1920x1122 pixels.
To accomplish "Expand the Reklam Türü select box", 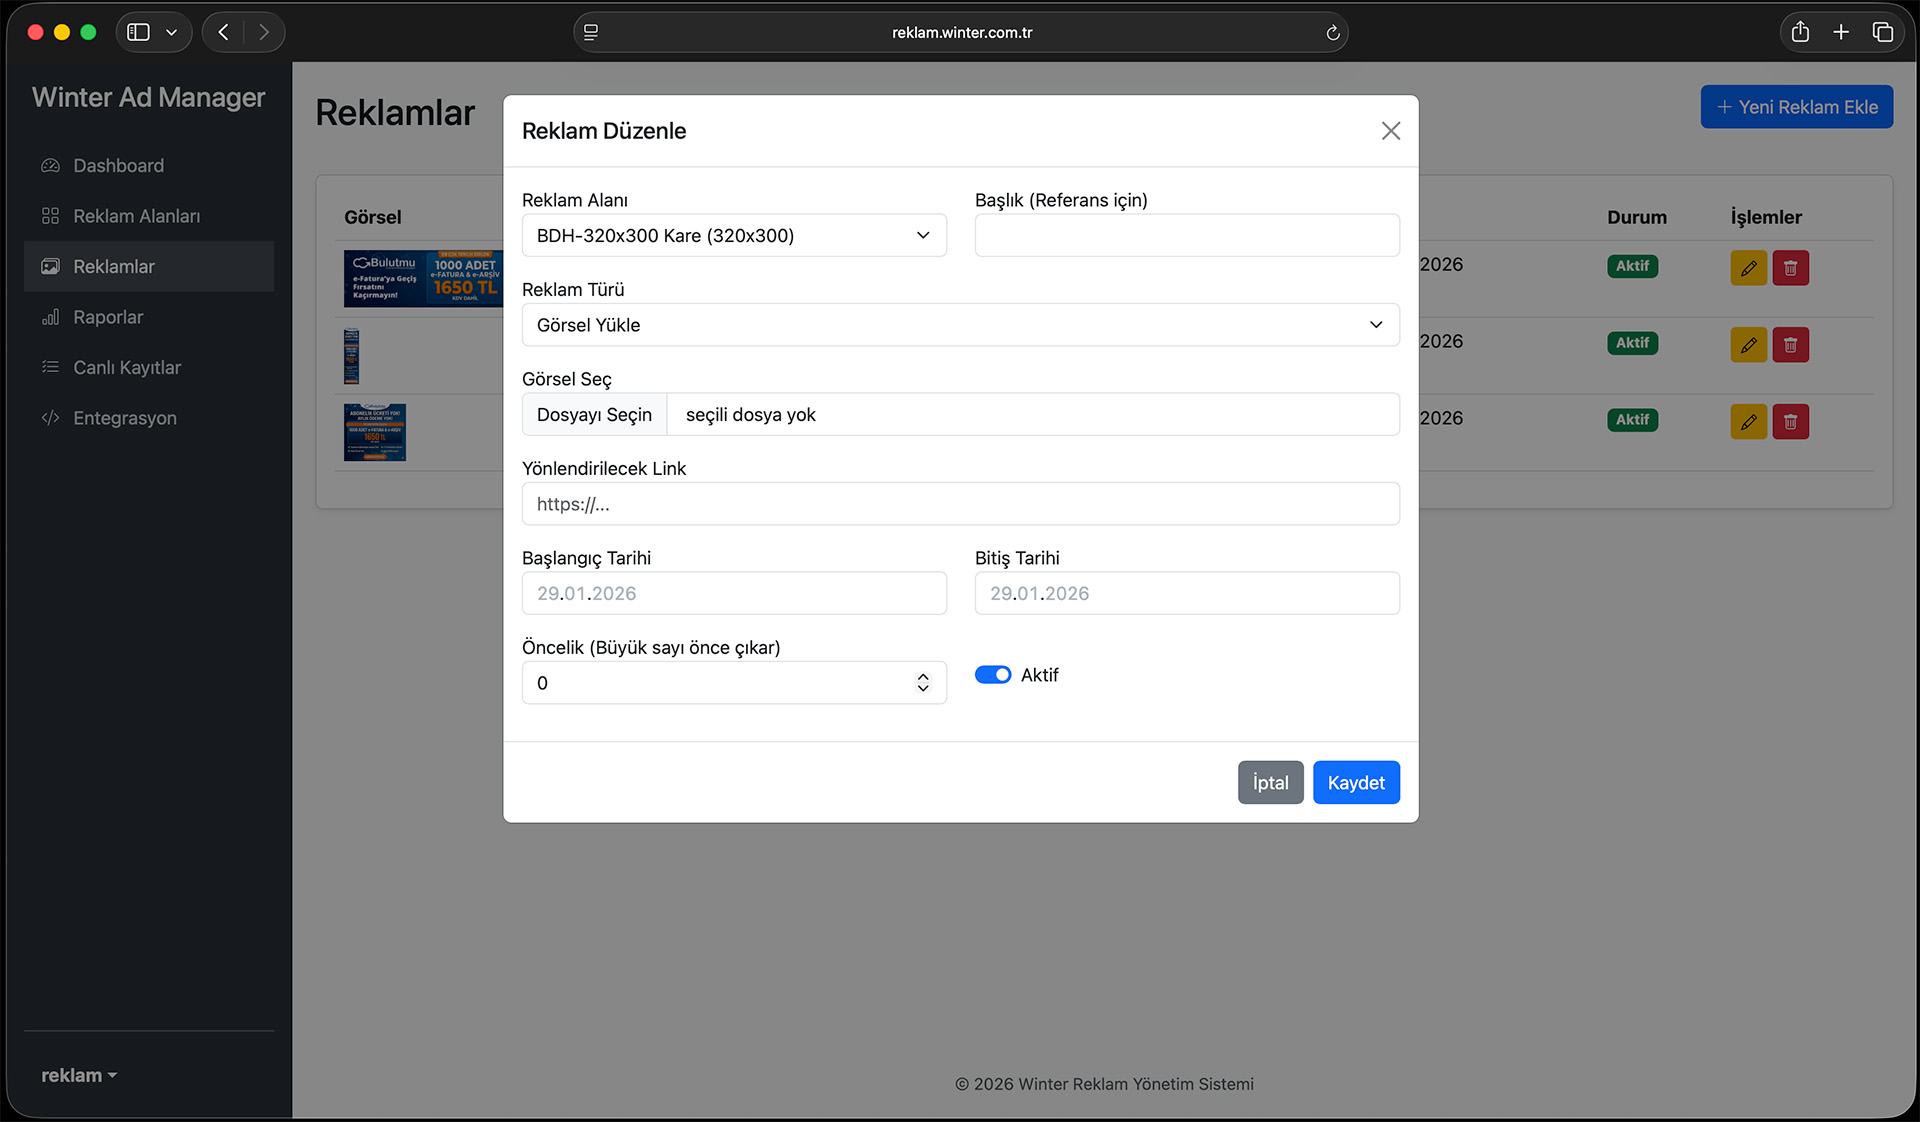I will [x=960, y=325].
